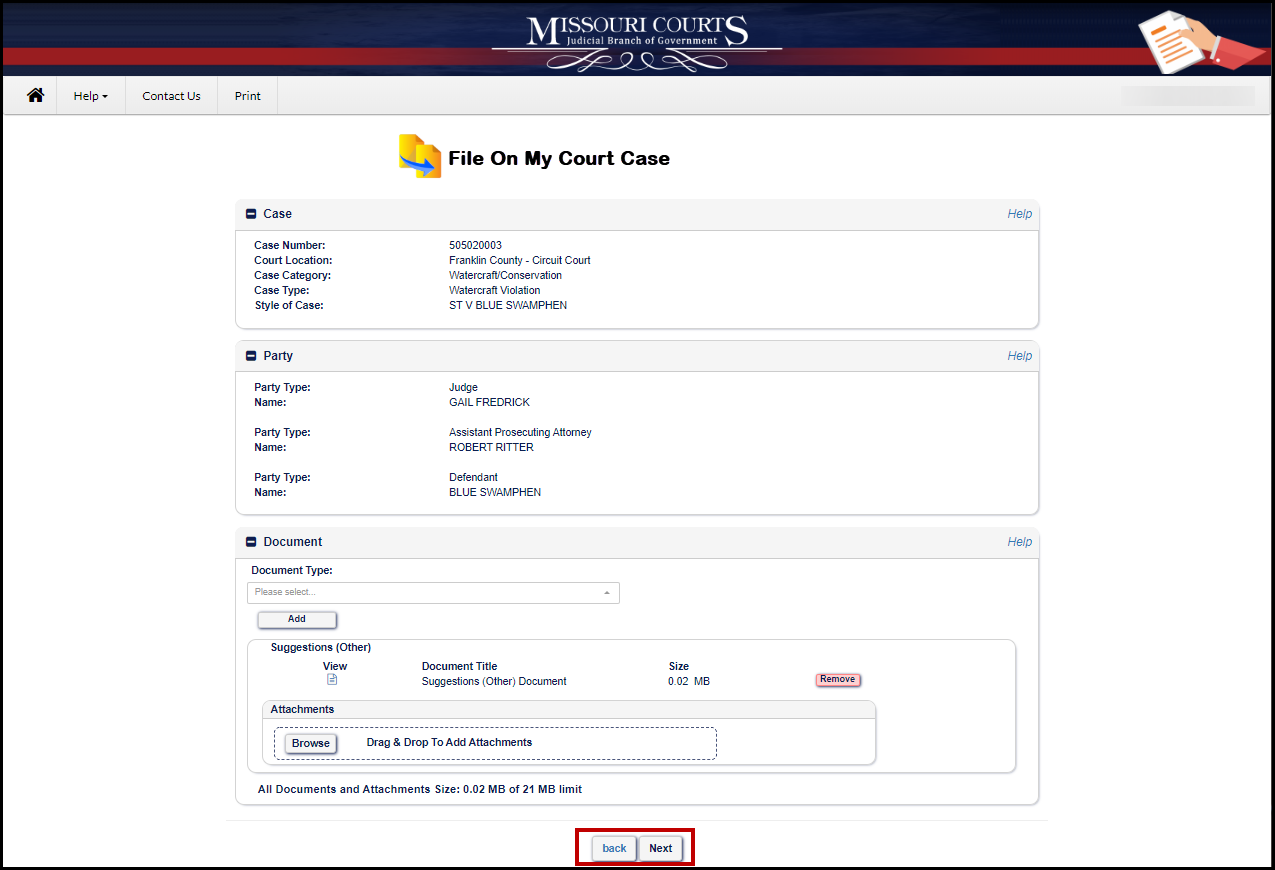Open the Contact Us page
This screenshot has height=870, width=1275.
(x=171, y=96)
